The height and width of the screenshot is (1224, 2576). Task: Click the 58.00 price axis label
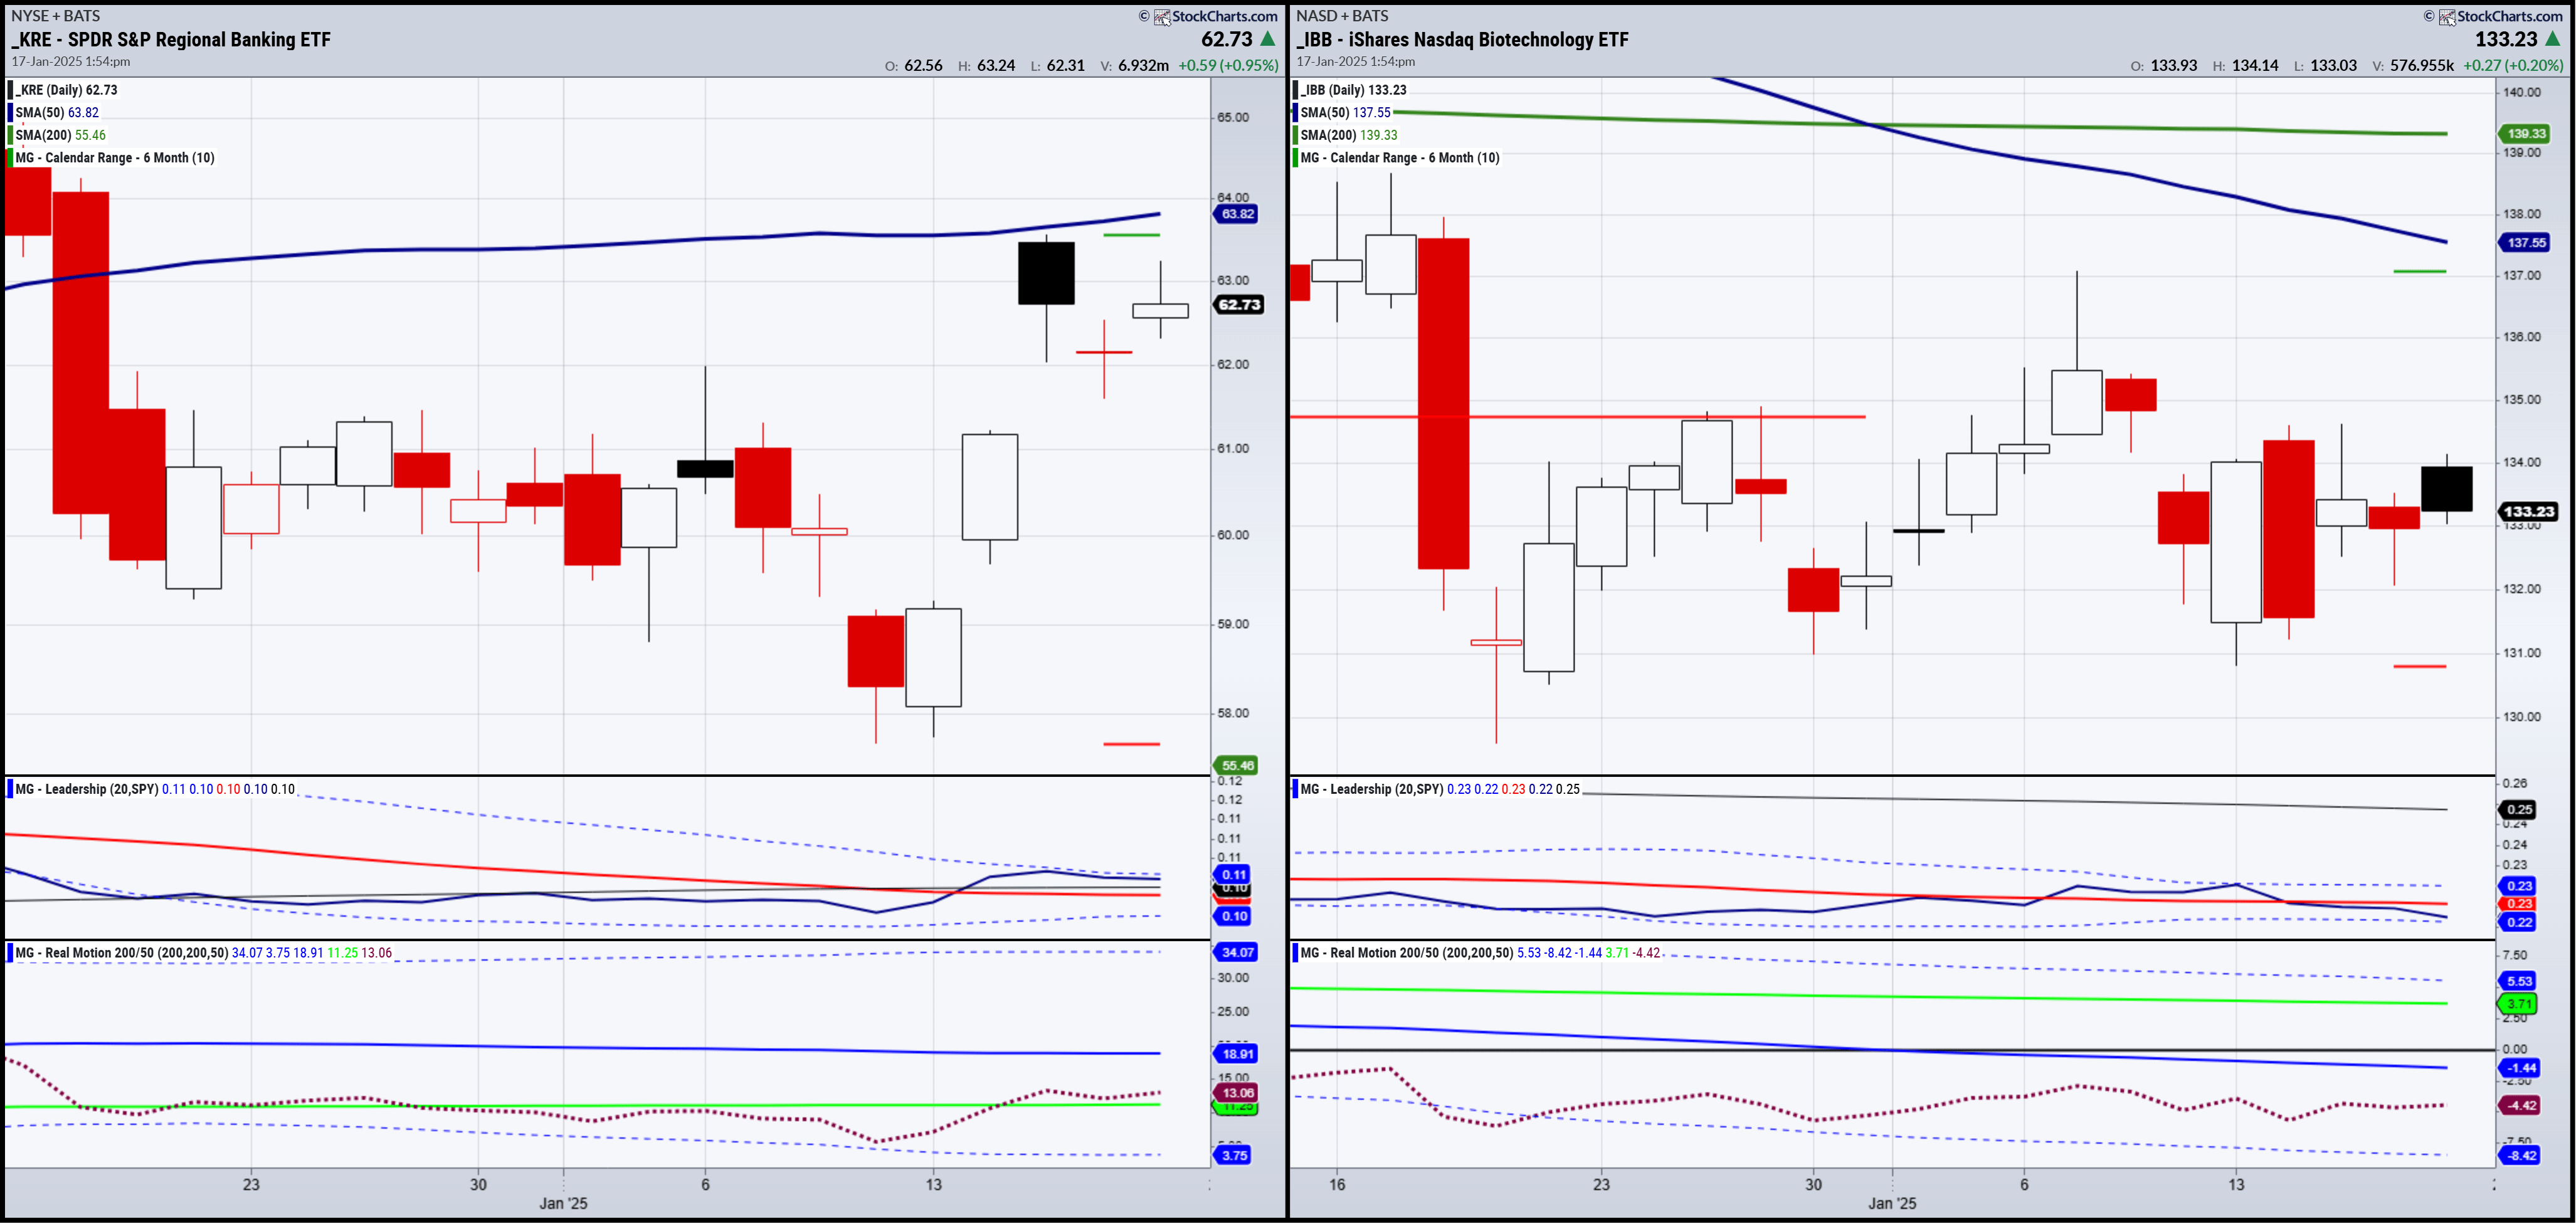pos(1233,714)
